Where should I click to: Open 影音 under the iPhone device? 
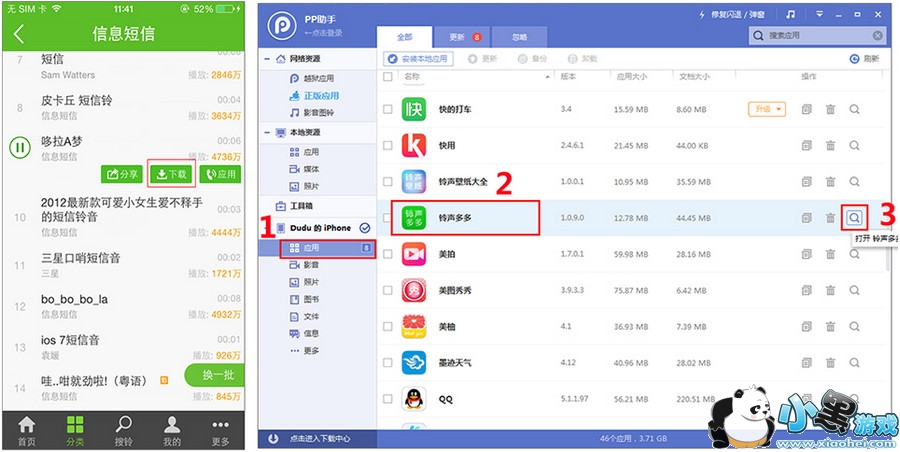(x=305, y=265)
